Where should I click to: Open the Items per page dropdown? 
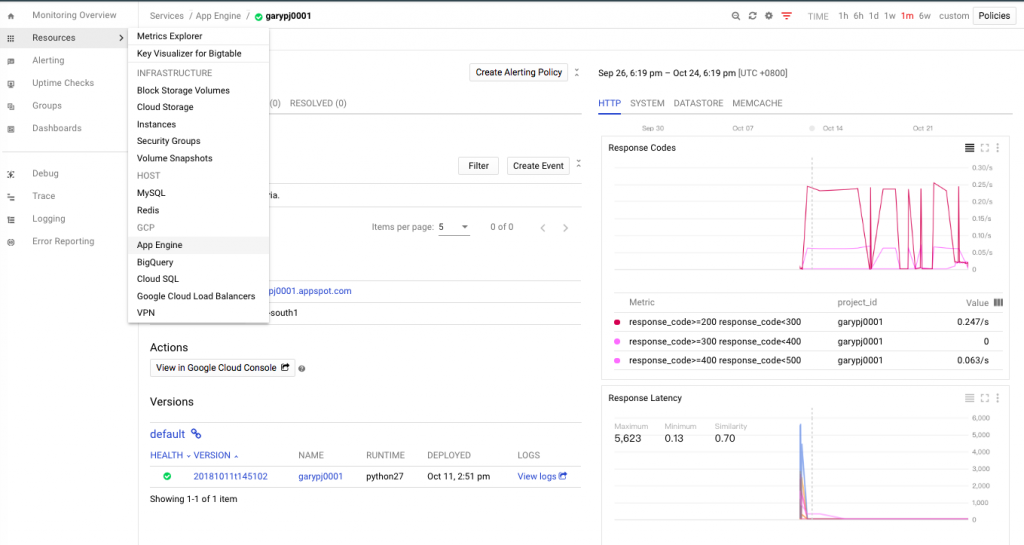(453, 227)
